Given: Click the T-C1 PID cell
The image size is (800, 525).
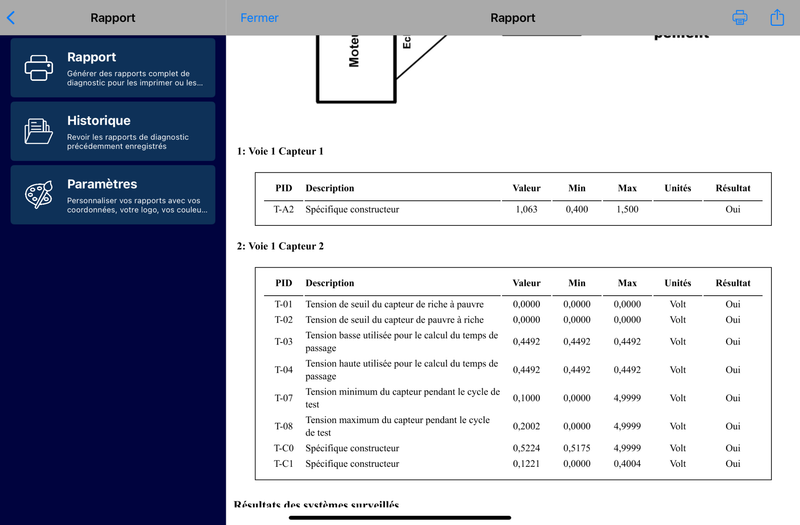Looking at the screenshot, I should point(284,464).
